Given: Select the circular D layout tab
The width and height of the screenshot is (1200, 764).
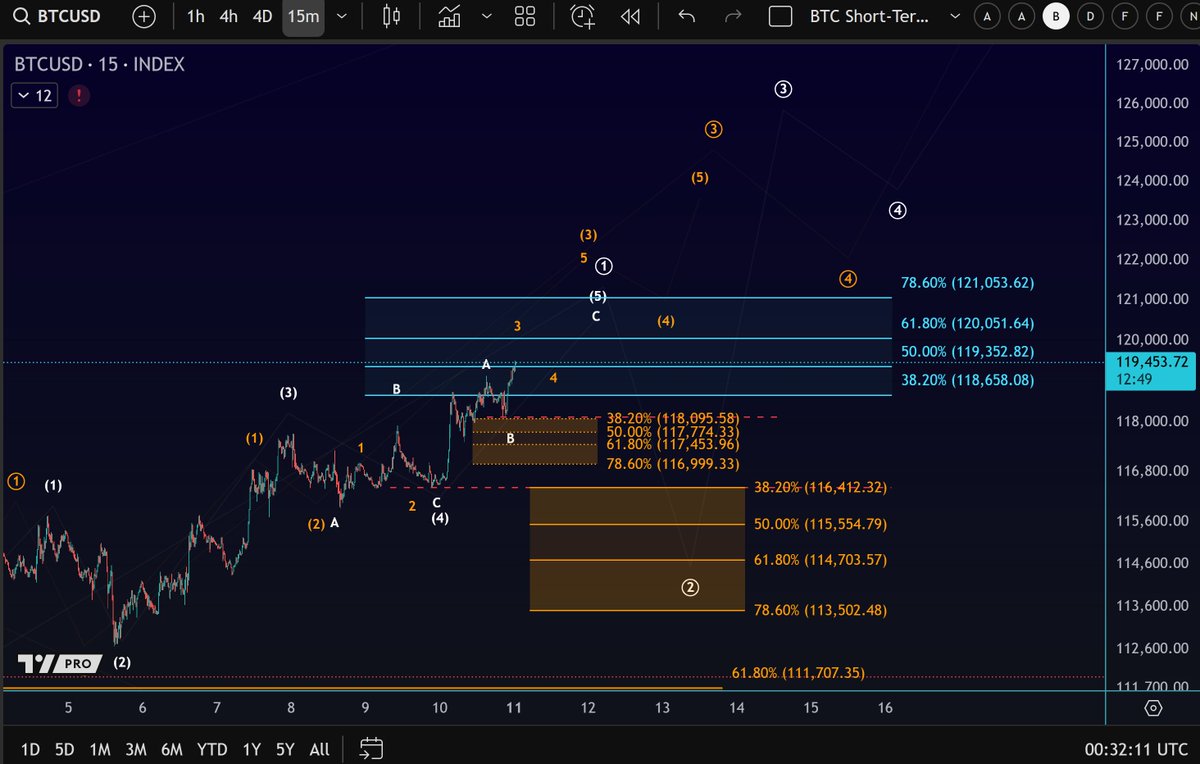Looking at the screenshot, I should pyautogui.click(x=1090, y=16).
